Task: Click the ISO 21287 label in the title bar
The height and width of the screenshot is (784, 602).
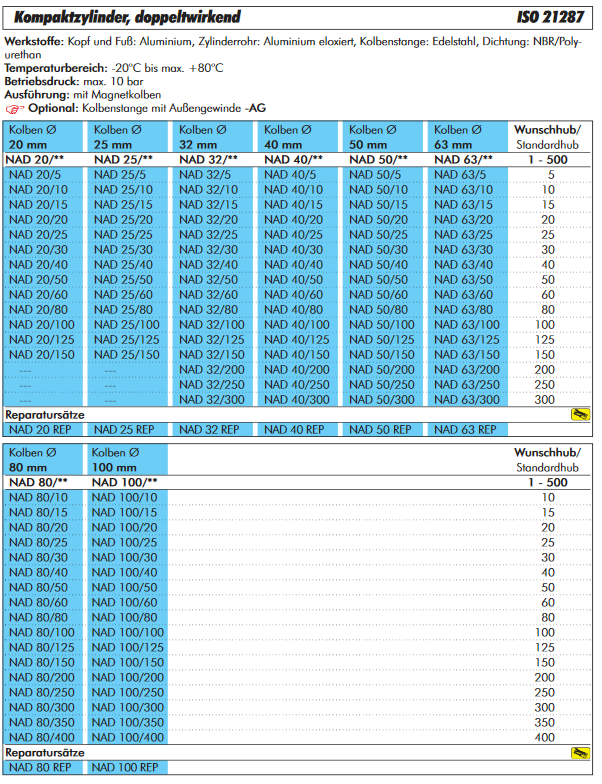Action: (553, 16)
